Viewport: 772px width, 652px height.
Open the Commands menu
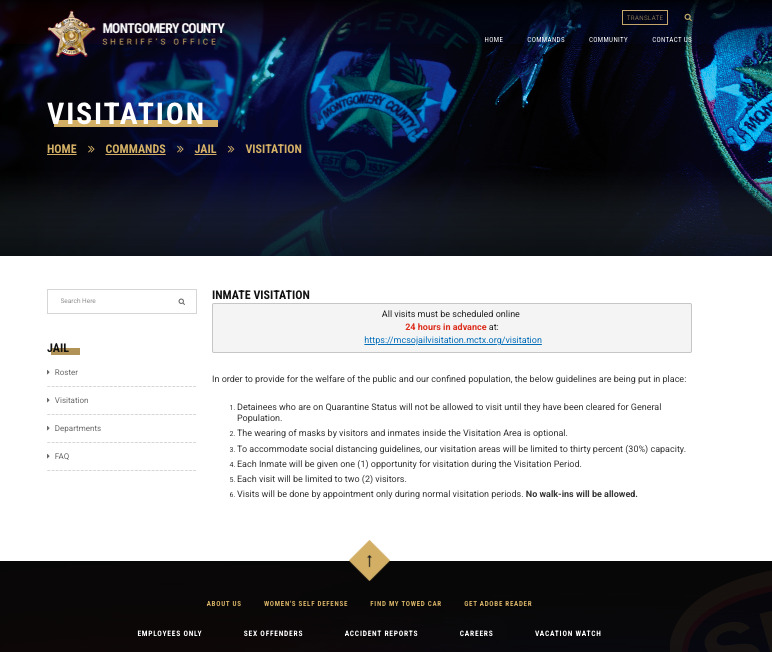(x=546, y=40)
